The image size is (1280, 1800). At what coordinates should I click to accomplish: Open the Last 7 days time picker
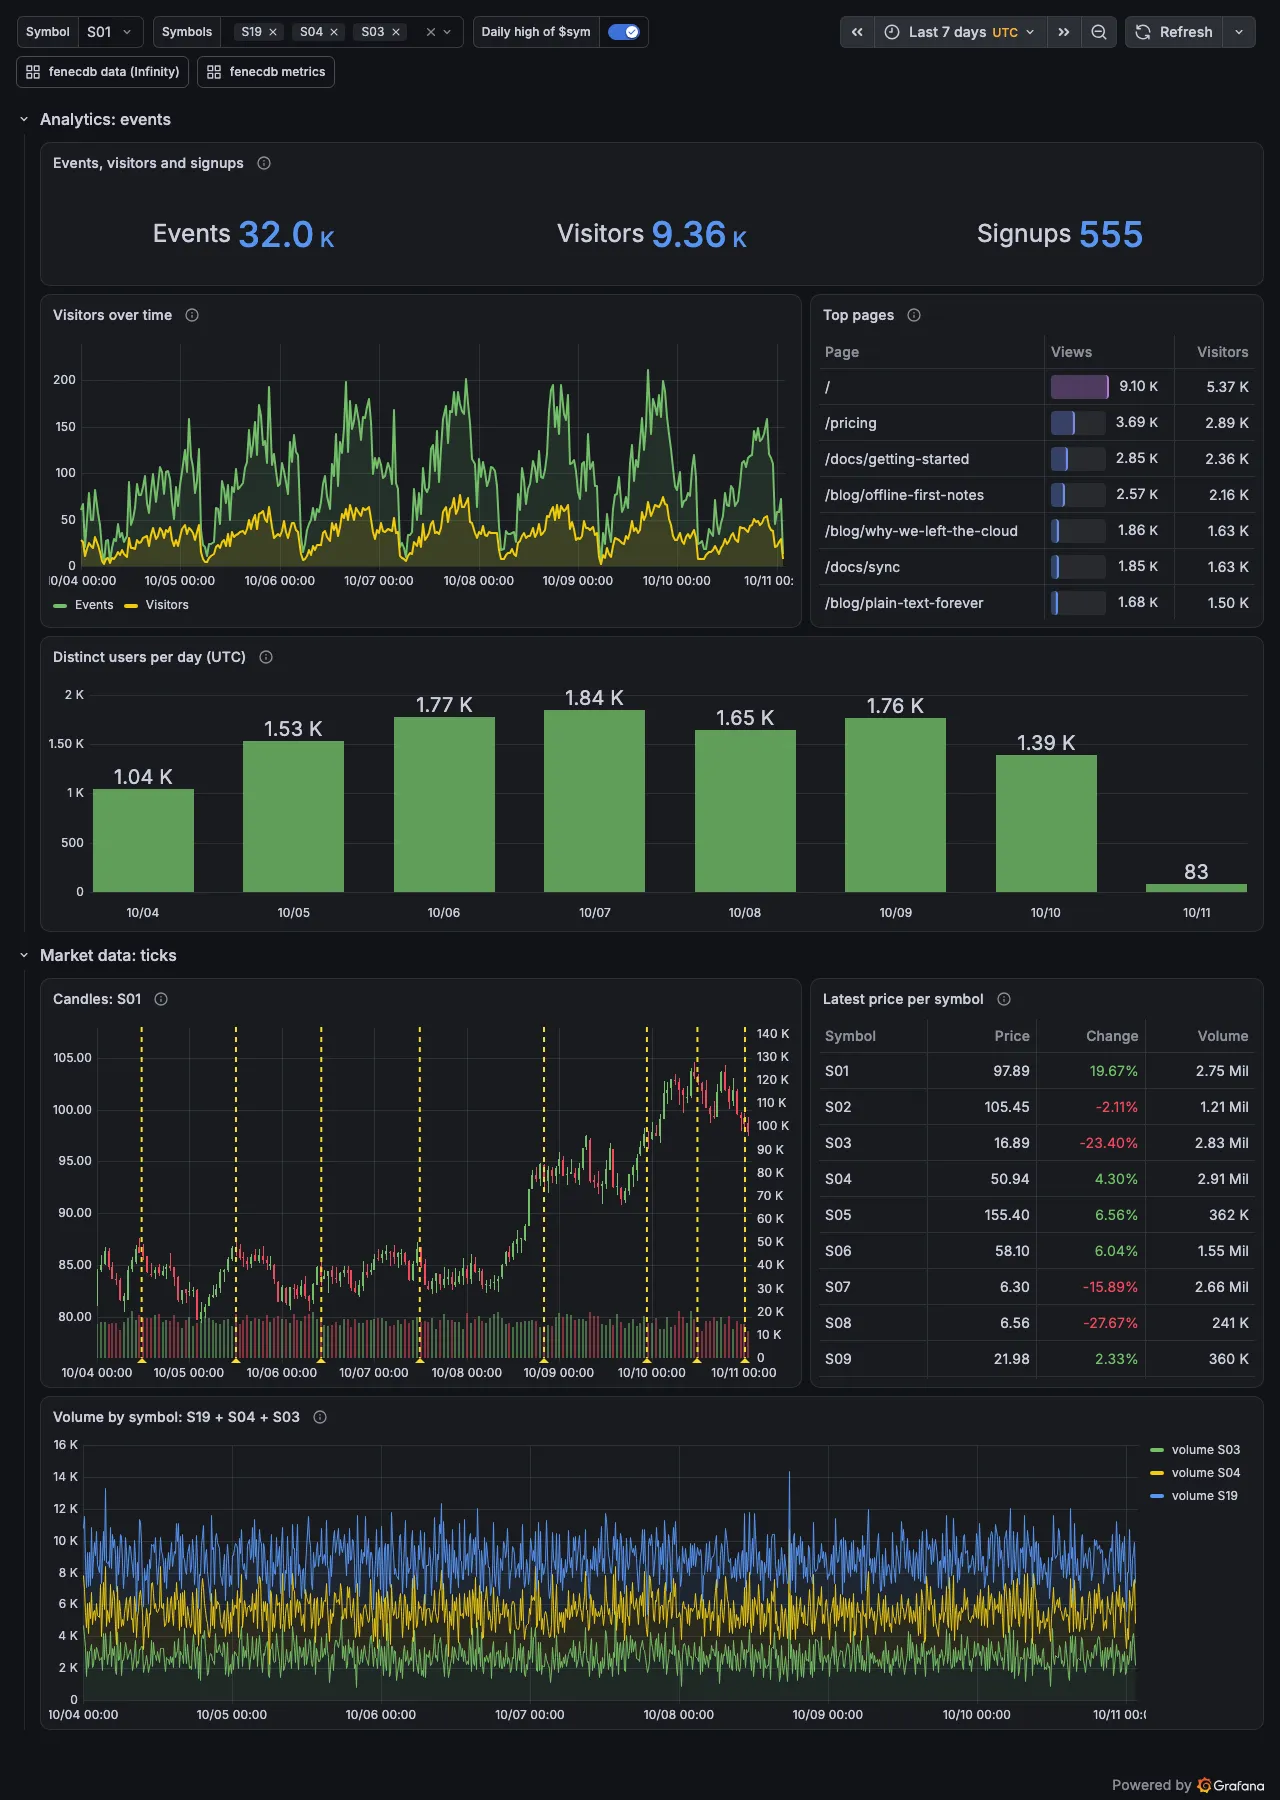[x=961, y=32]
